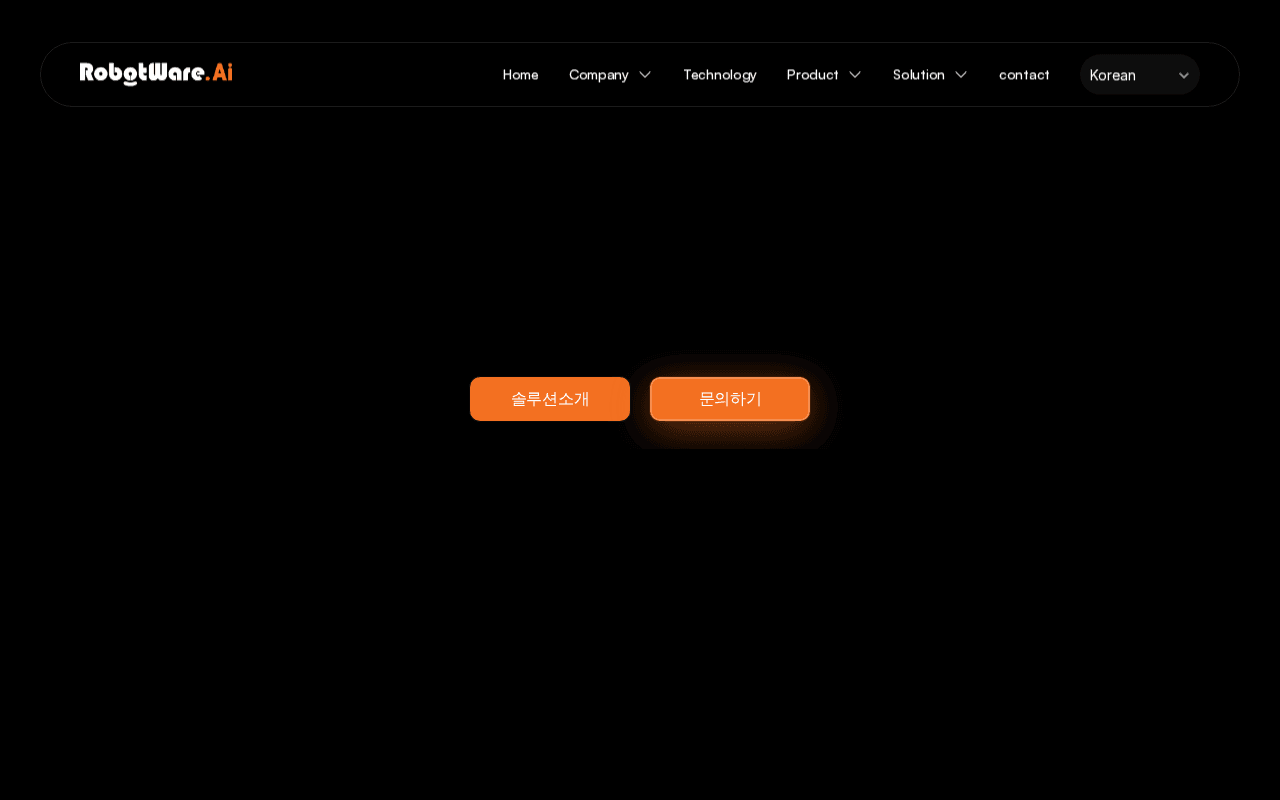Open the Company menu
1280x800 pixels.
tap(598, 75)
